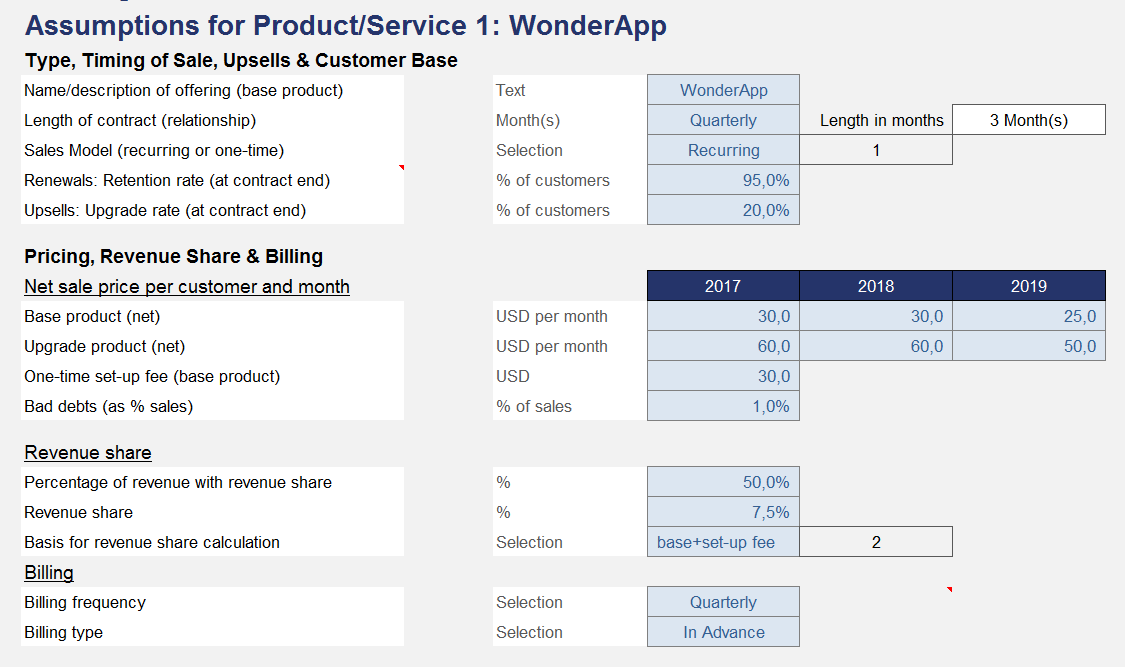
Task: Click the '% of sales' unit label
Action: 534,407
